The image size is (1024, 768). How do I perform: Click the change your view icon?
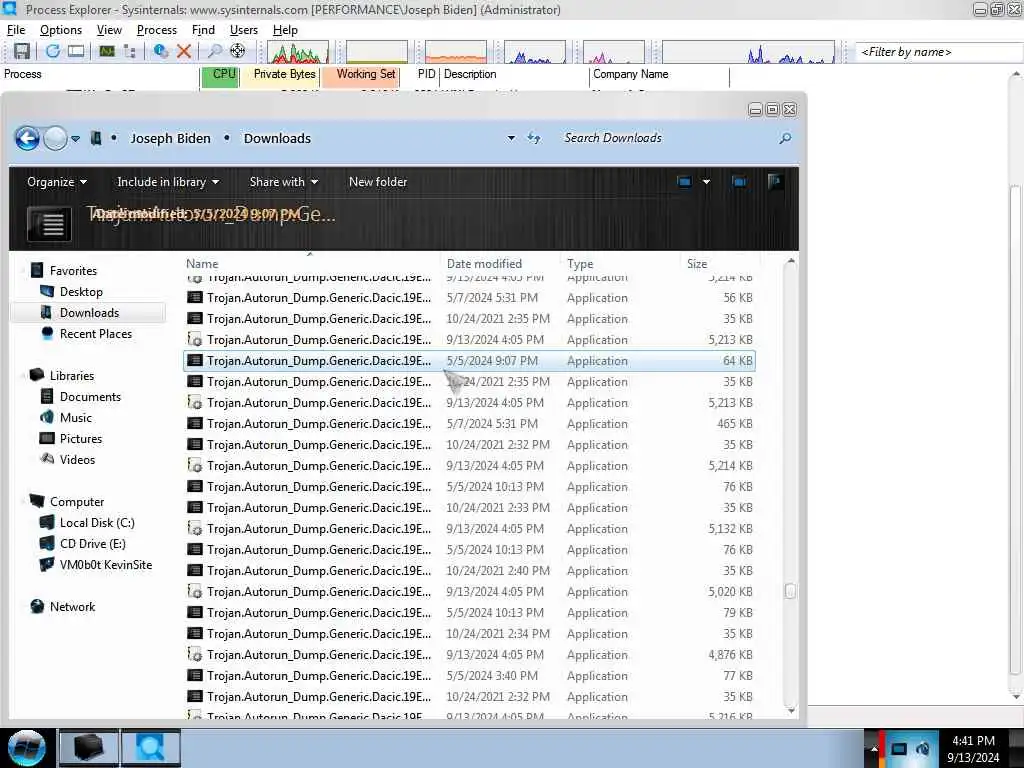[684, 182]
